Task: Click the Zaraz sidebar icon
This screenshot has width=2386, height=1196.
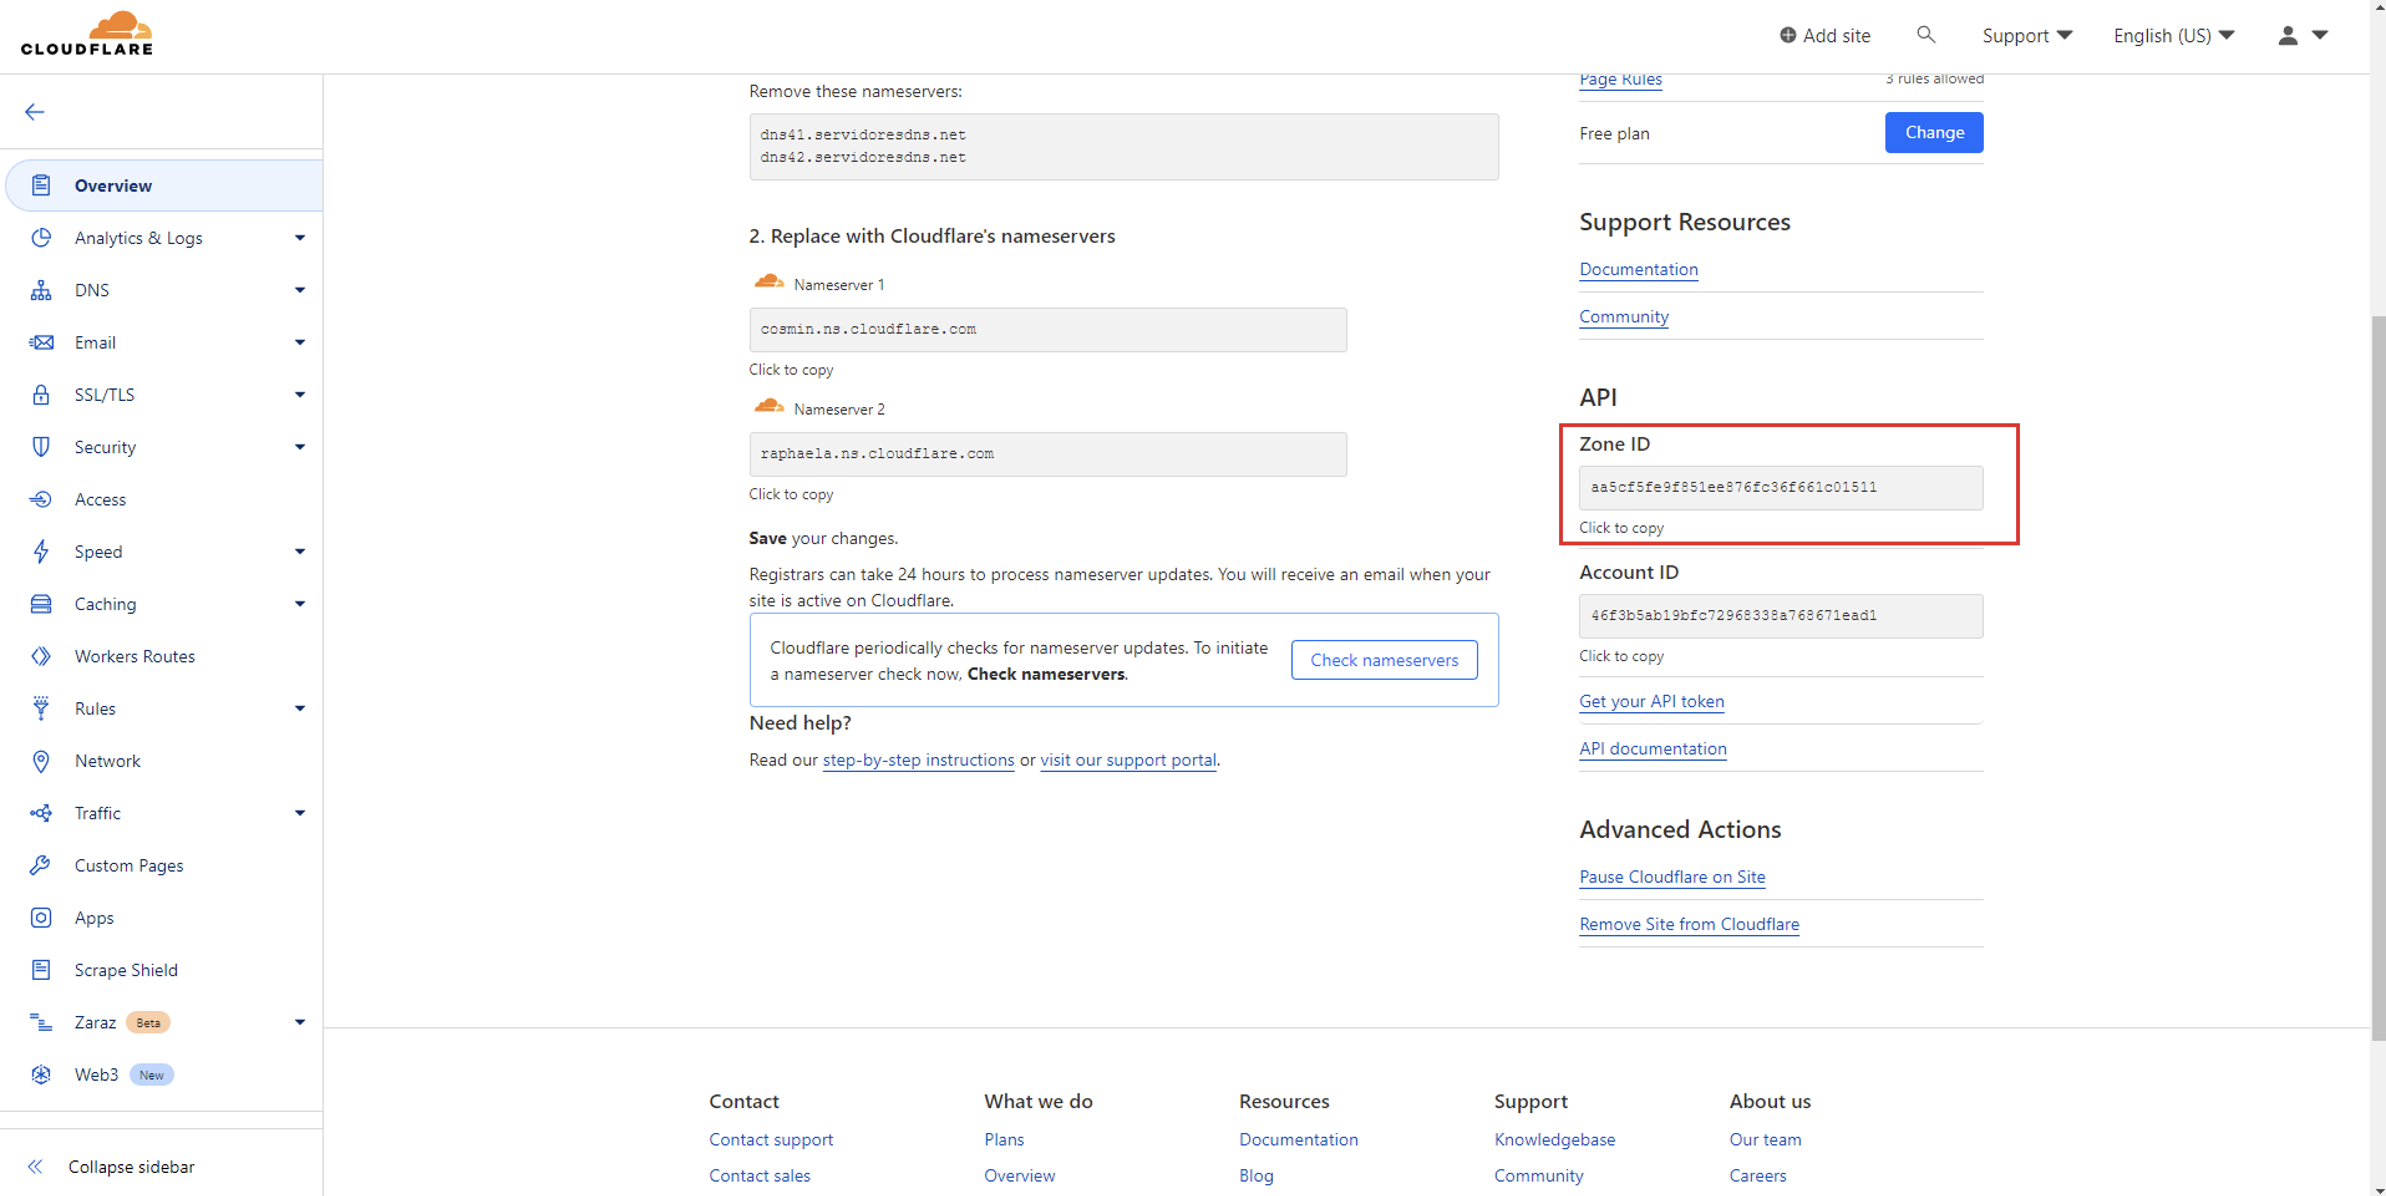Action: point(41,1022)
